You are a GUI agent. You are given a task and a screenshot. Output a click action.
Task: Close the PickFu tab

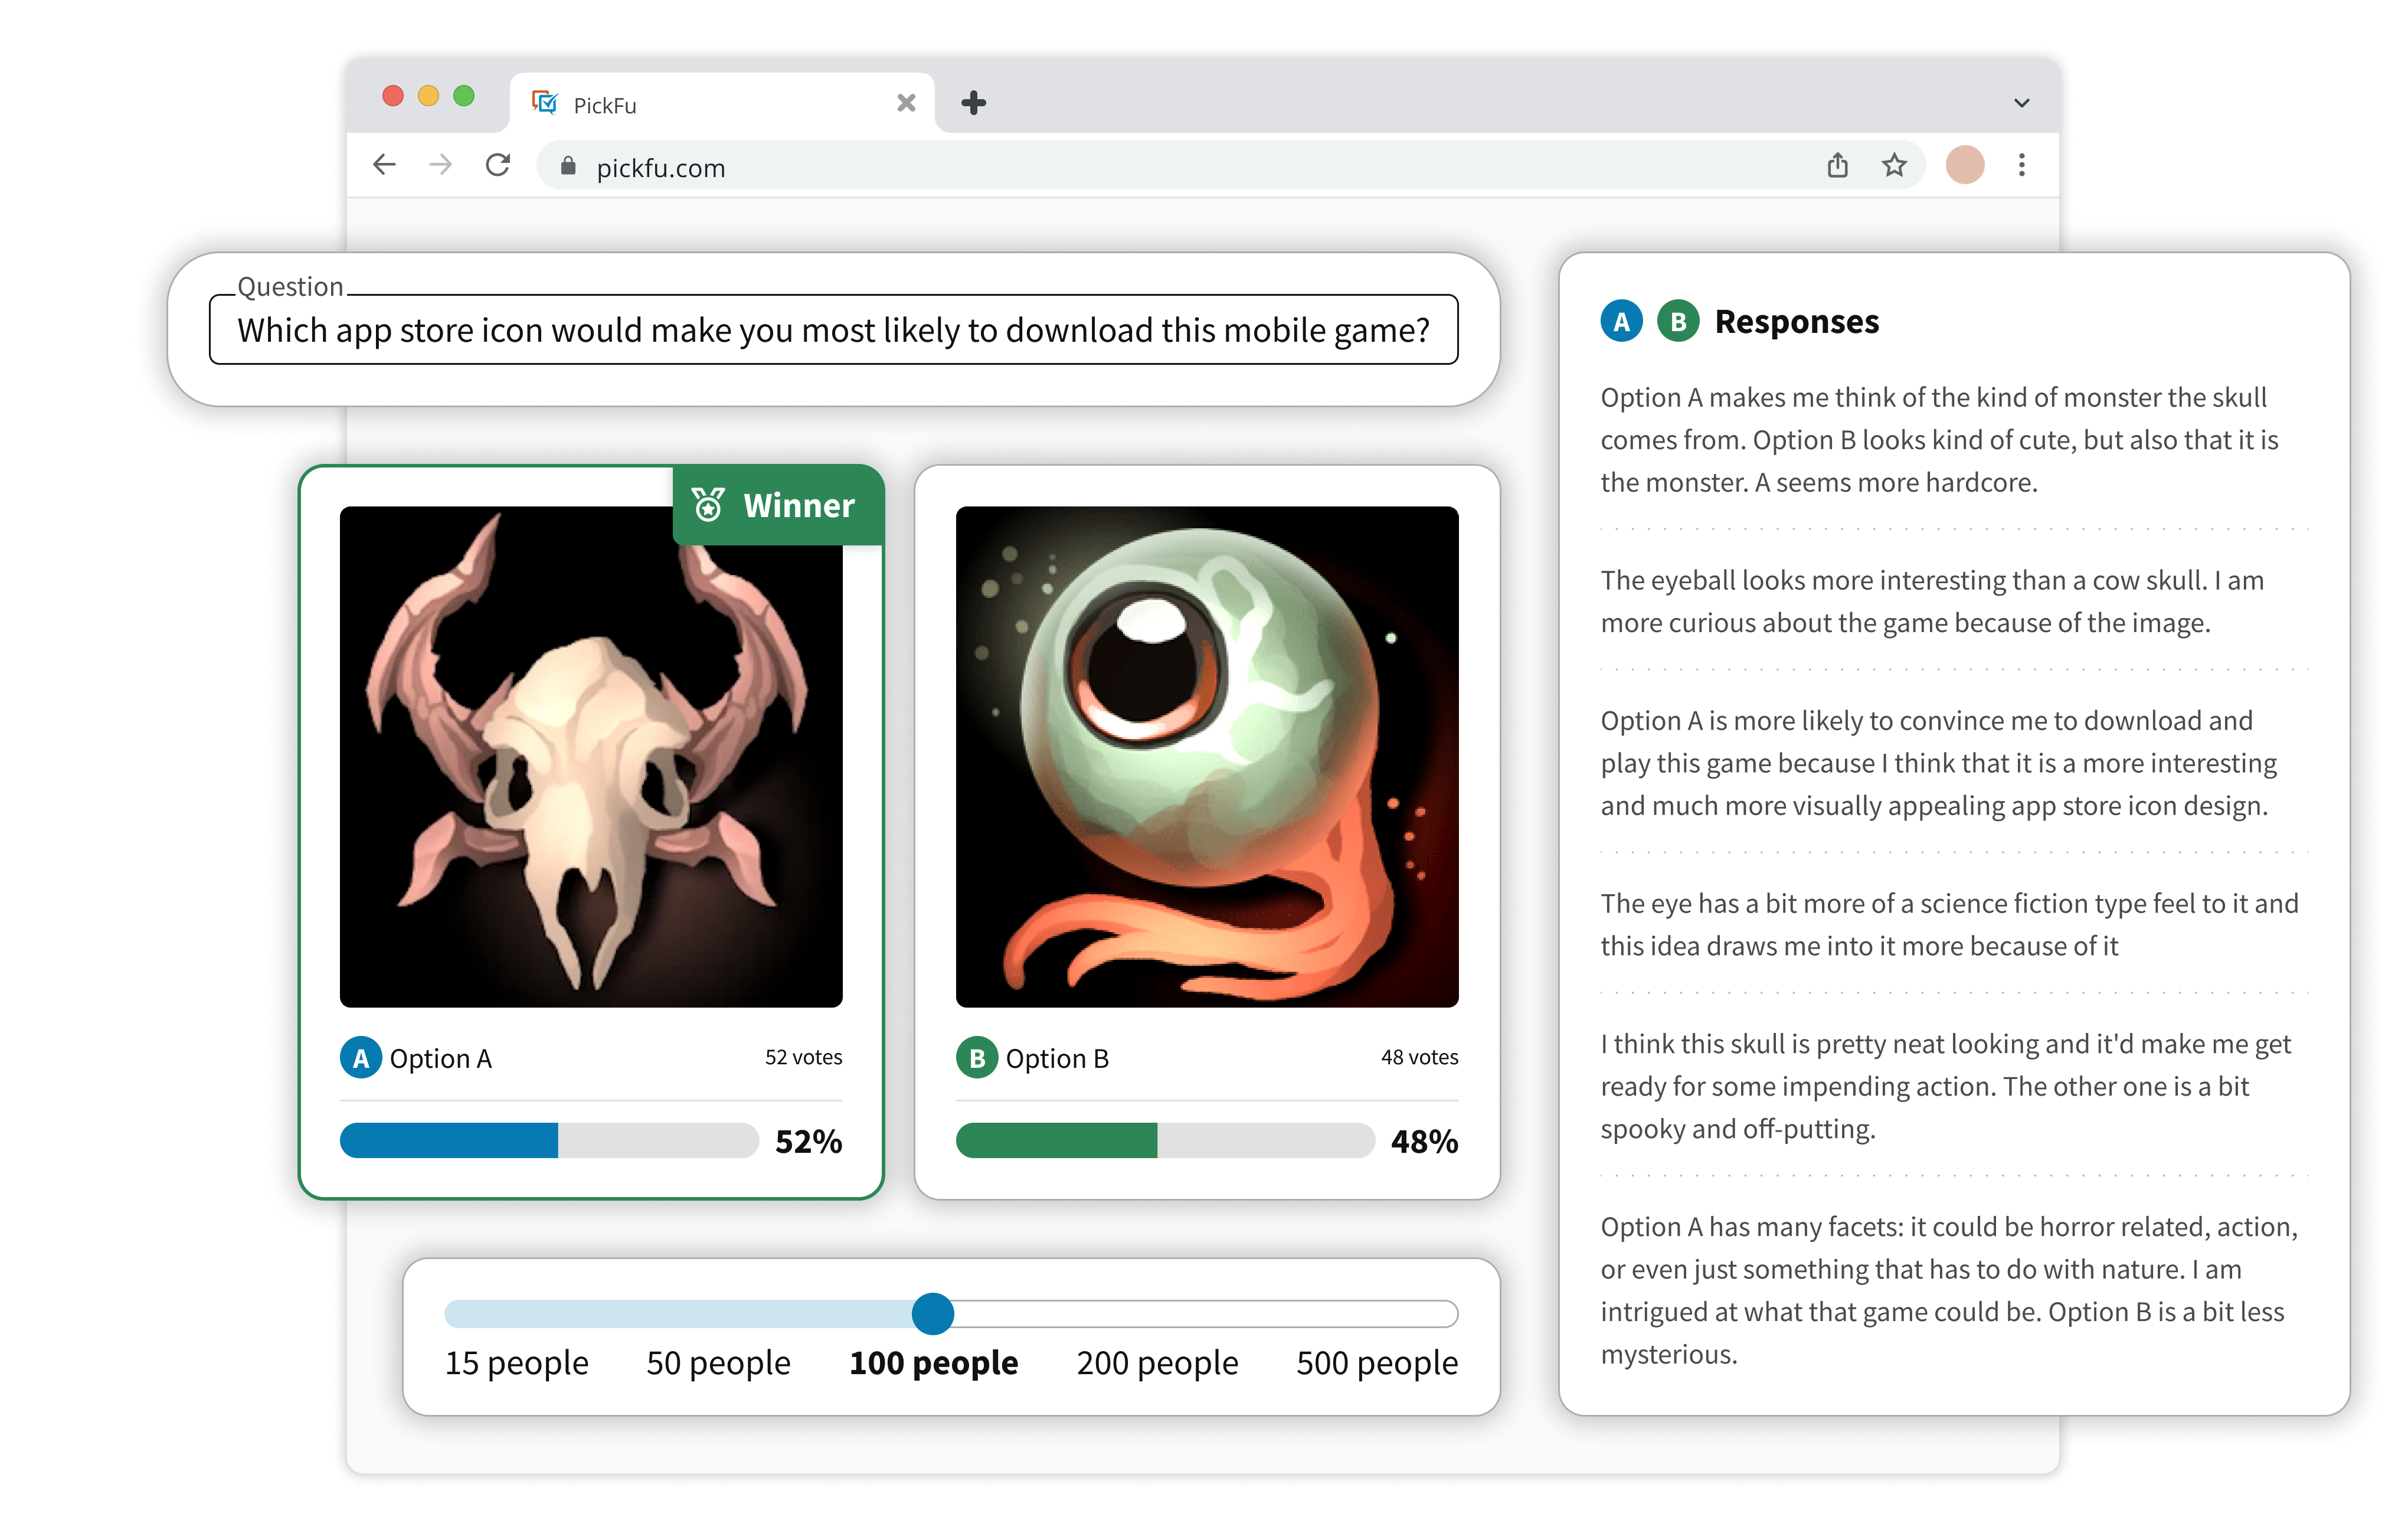(x=906, y=103)
